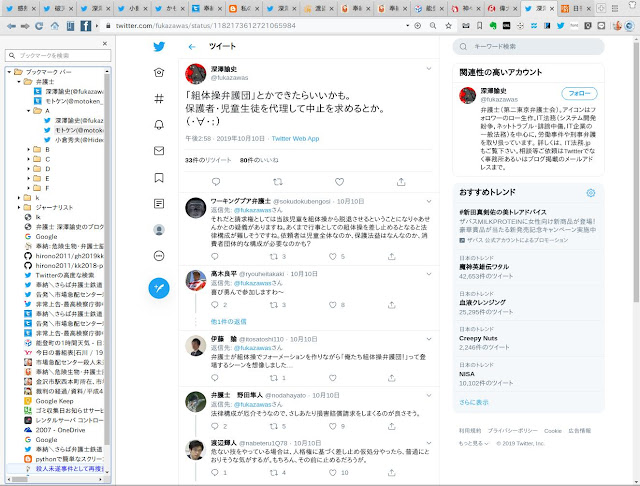Screen dimensions: 640x486
Task: Open プライバシーポリシー footer link
Action: pyautogui.click(x=513, y=431)
